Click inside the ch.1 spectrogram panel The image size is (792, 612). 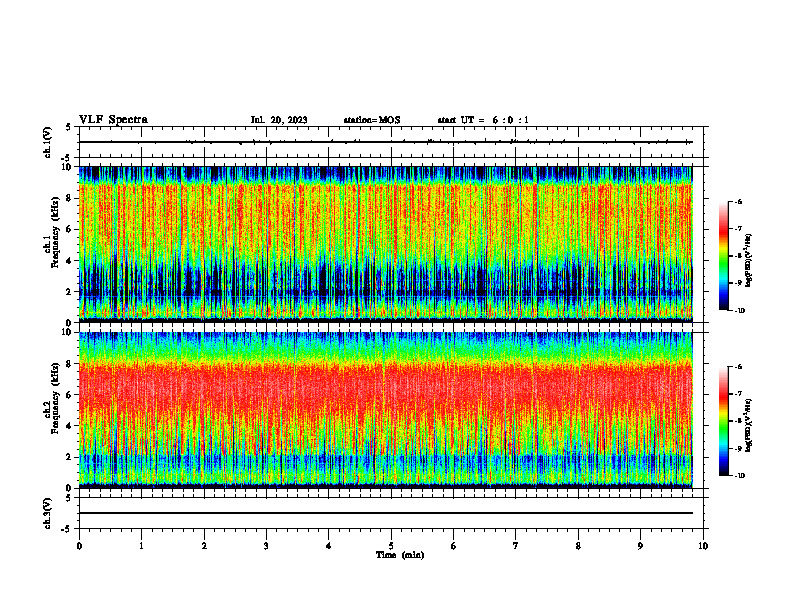click(385, 244)
